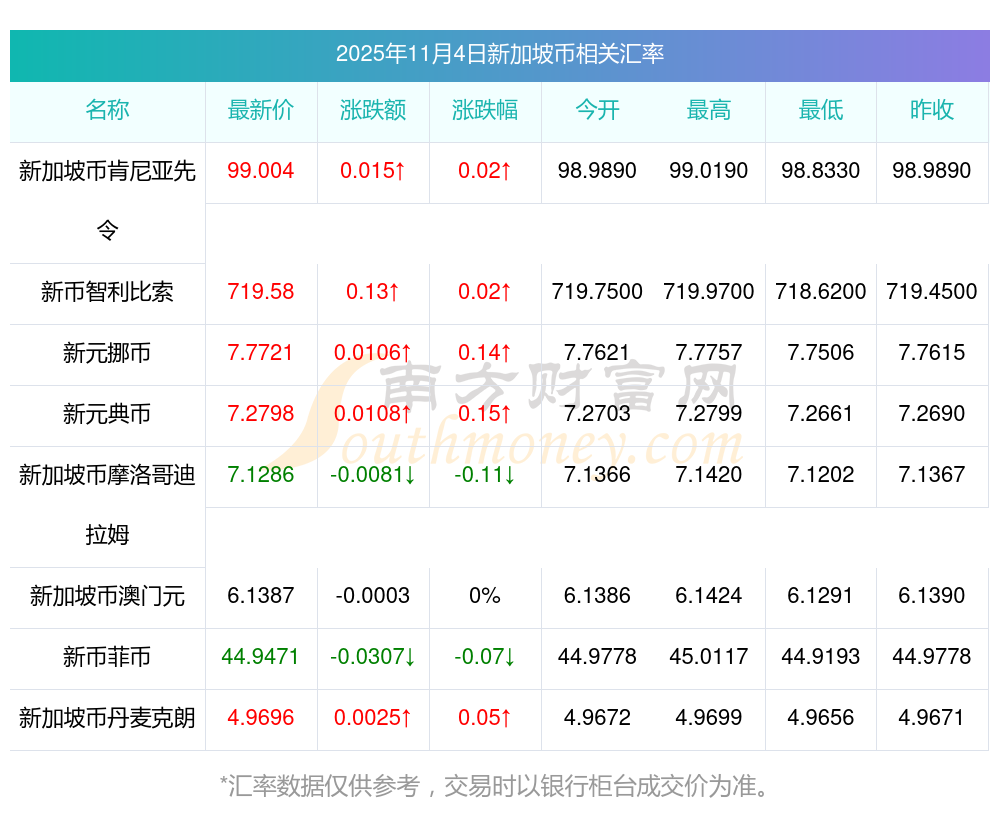
Task: Click change amount 0.0025↑
Action: click(x=372, y=718)
